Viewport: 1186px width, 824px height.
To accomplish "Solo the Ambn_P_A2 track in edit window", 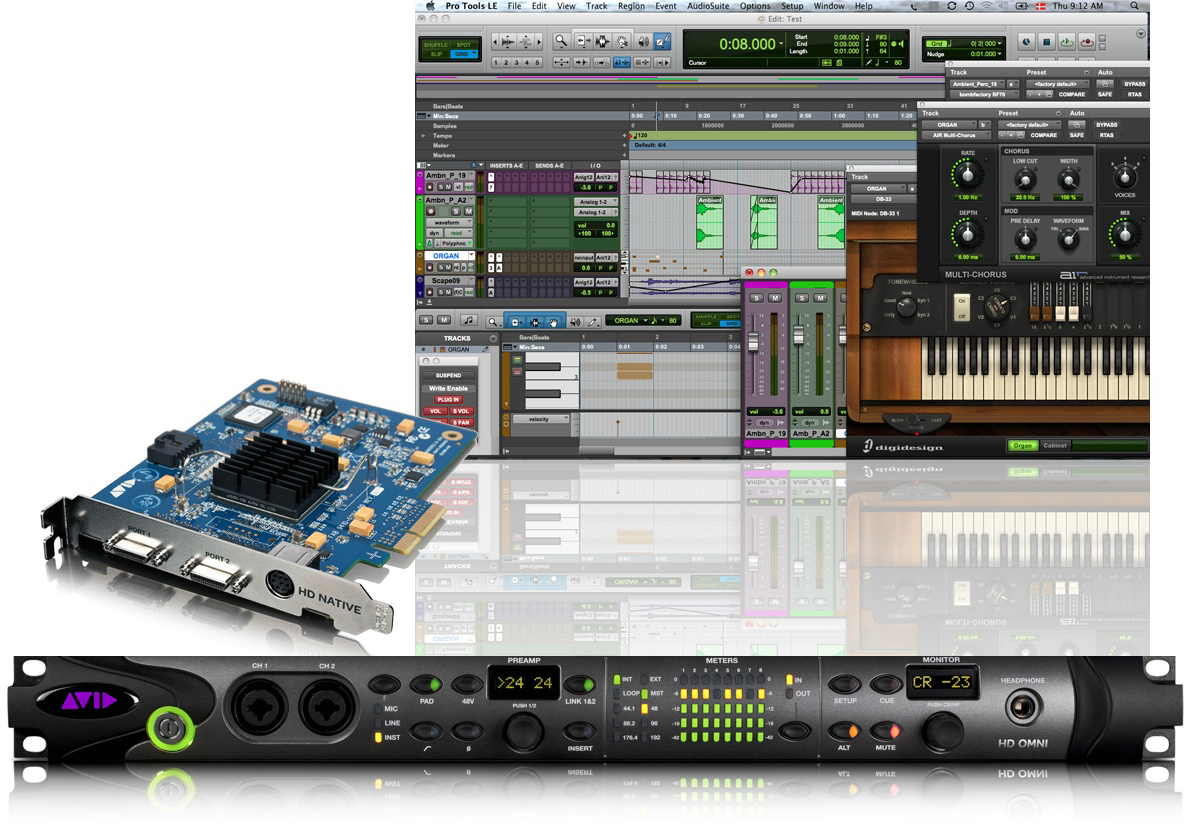I will tap(455, 211).
